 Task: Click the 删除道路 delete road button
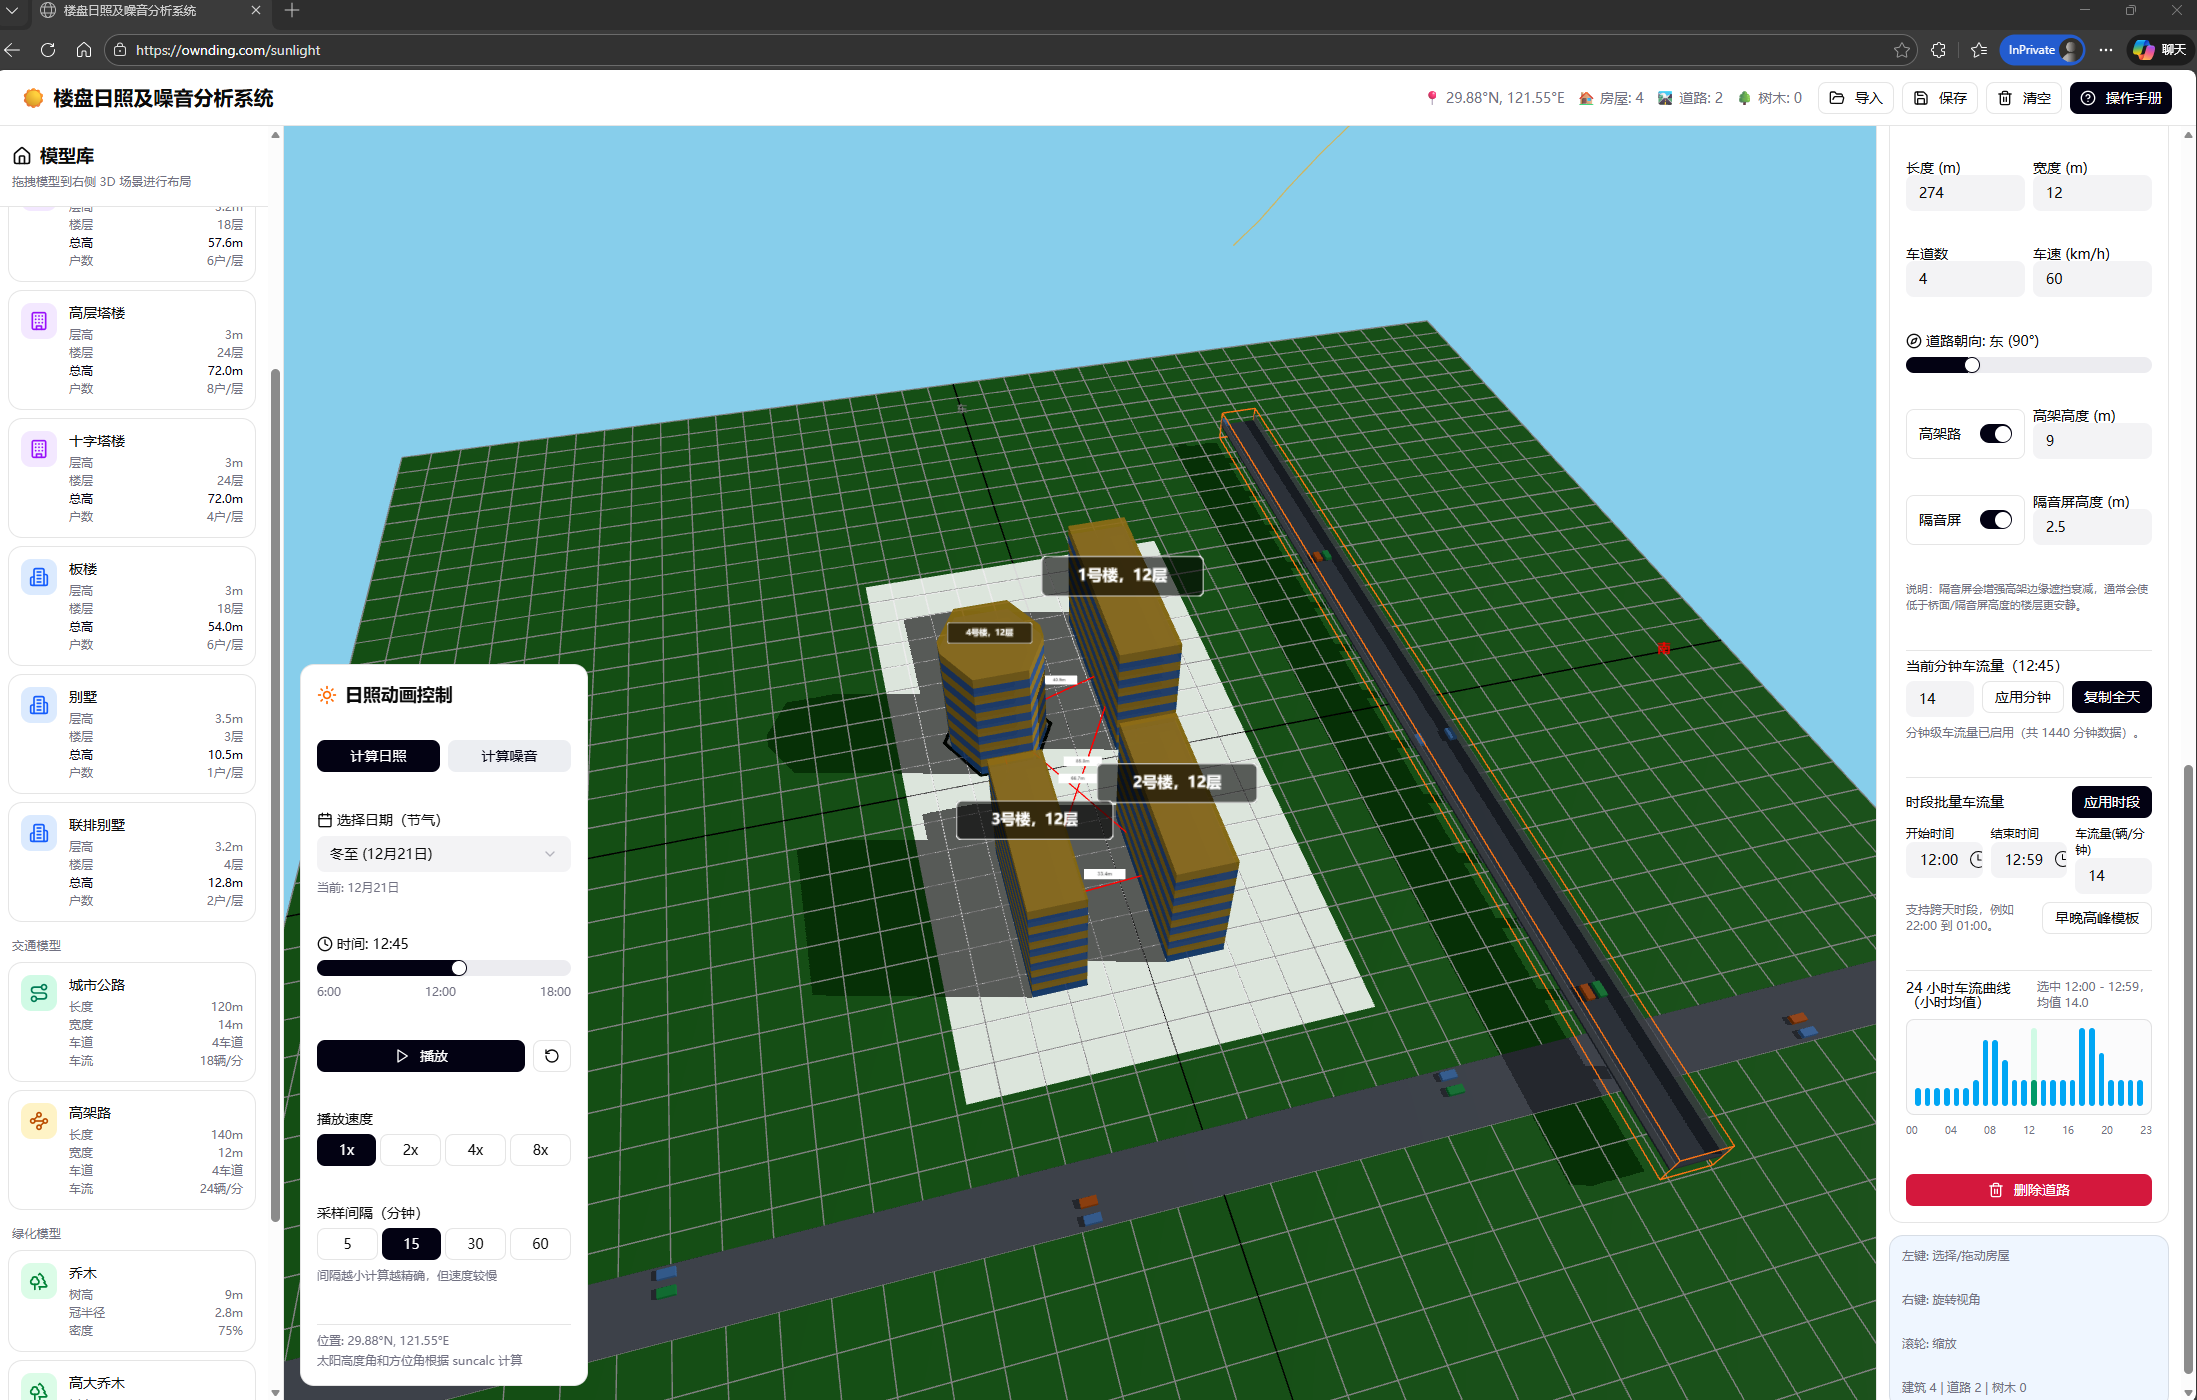pyautogui.click(x=2028, y=1190)
